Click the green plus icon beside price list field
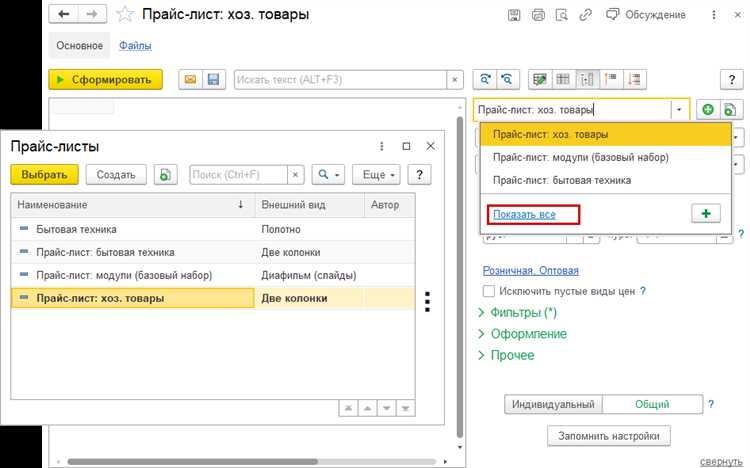Screen dimensions: 750x468 [708, 110]
